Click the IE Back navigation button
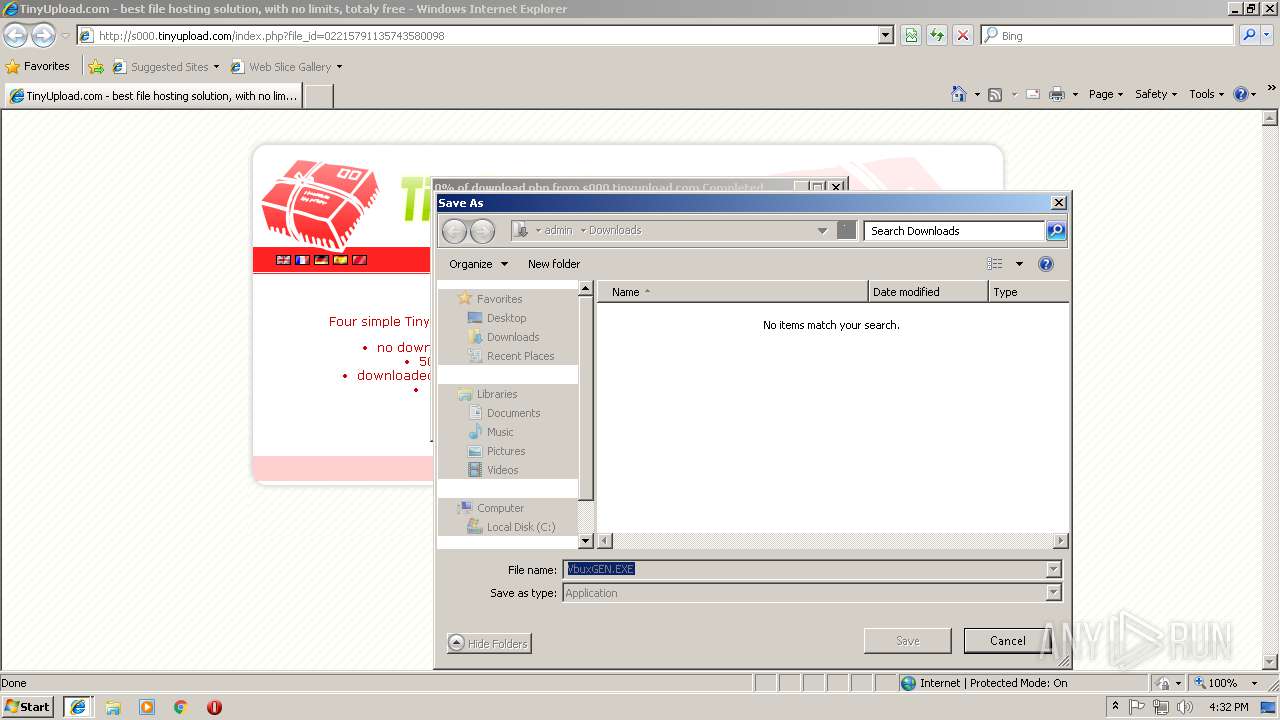Screen dimensions: 1280x720 pyautogui.click(x=15, y=35)
